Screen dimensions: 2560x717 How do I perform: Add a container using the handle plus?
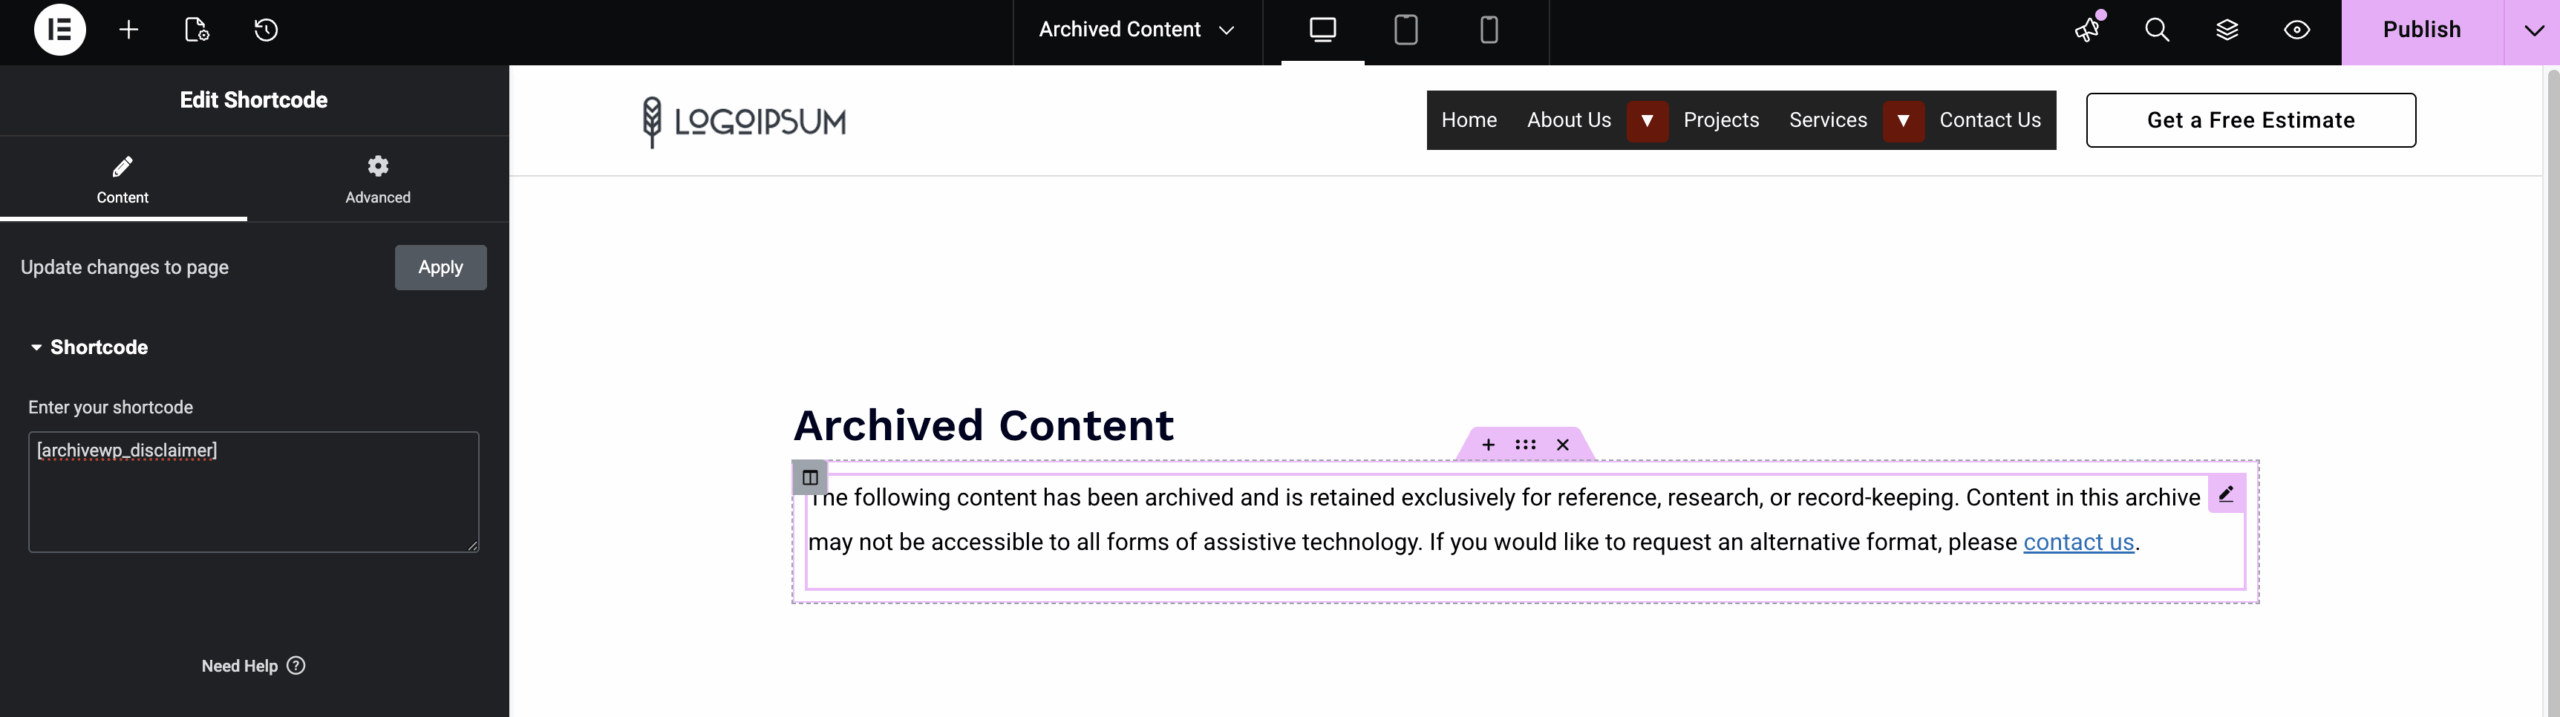(x=1488, y=445)
